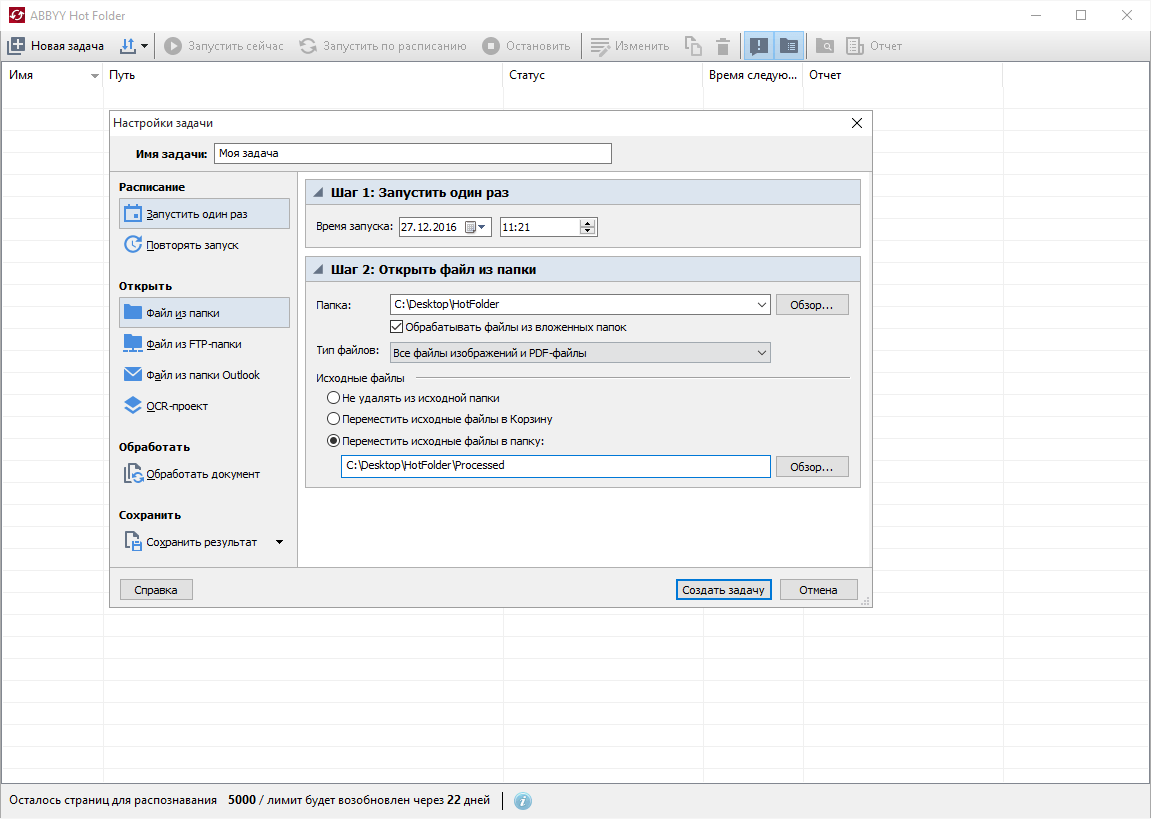Click the Осталось страниц для распознавания text
This screenshot has height=819, width=1151.
pyautogui.click(x=113, y=800)
